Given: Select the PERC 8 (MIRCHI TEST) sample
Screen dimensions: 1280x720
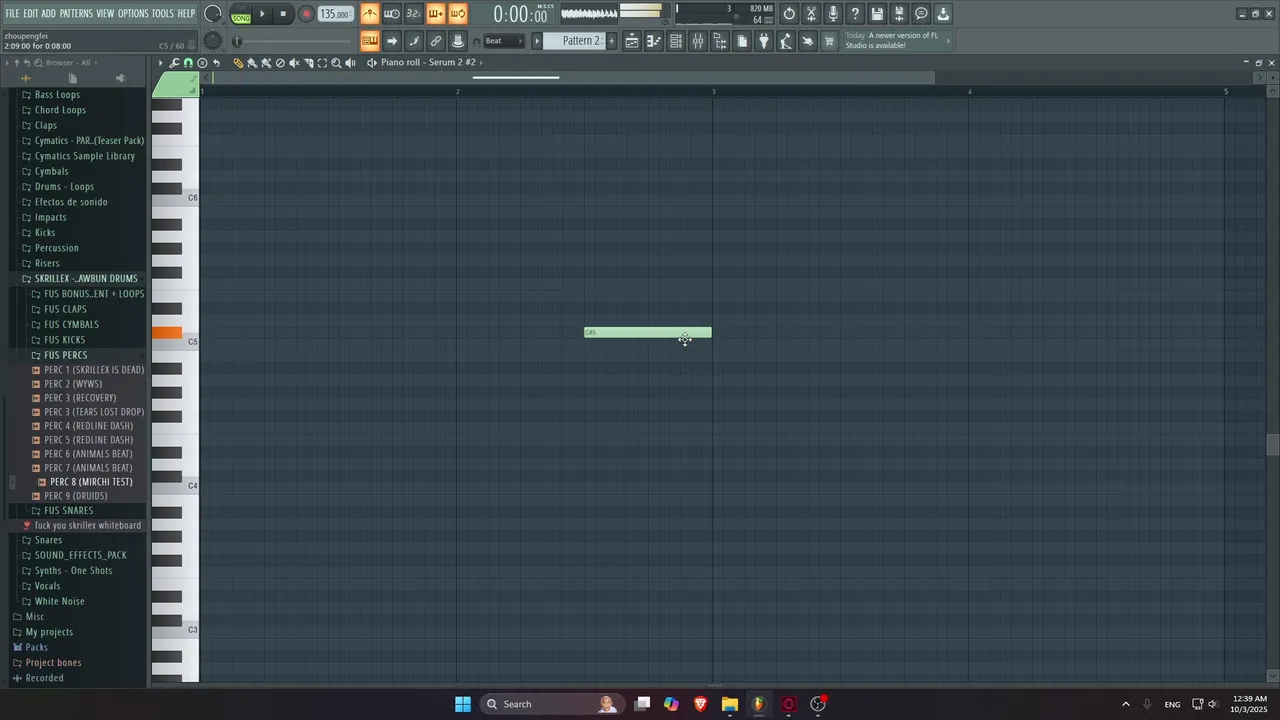Looking at the screenshot, I should tap(91, 482).
